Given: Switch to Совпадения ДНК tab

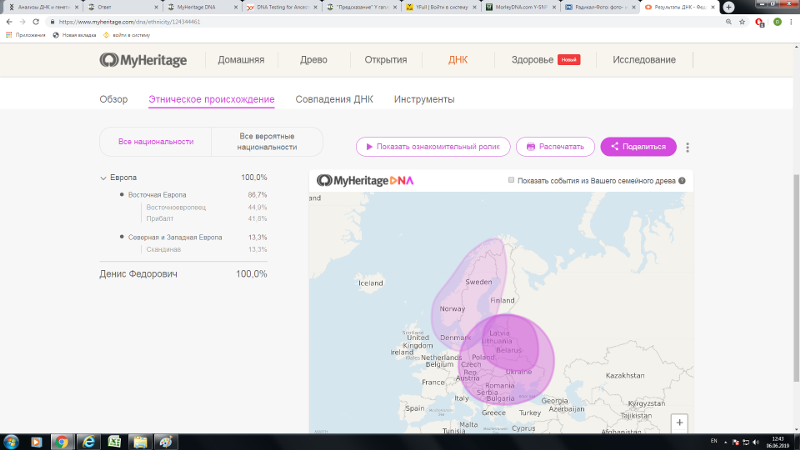Looking at the screenshot, I should [x=334, y=99].
